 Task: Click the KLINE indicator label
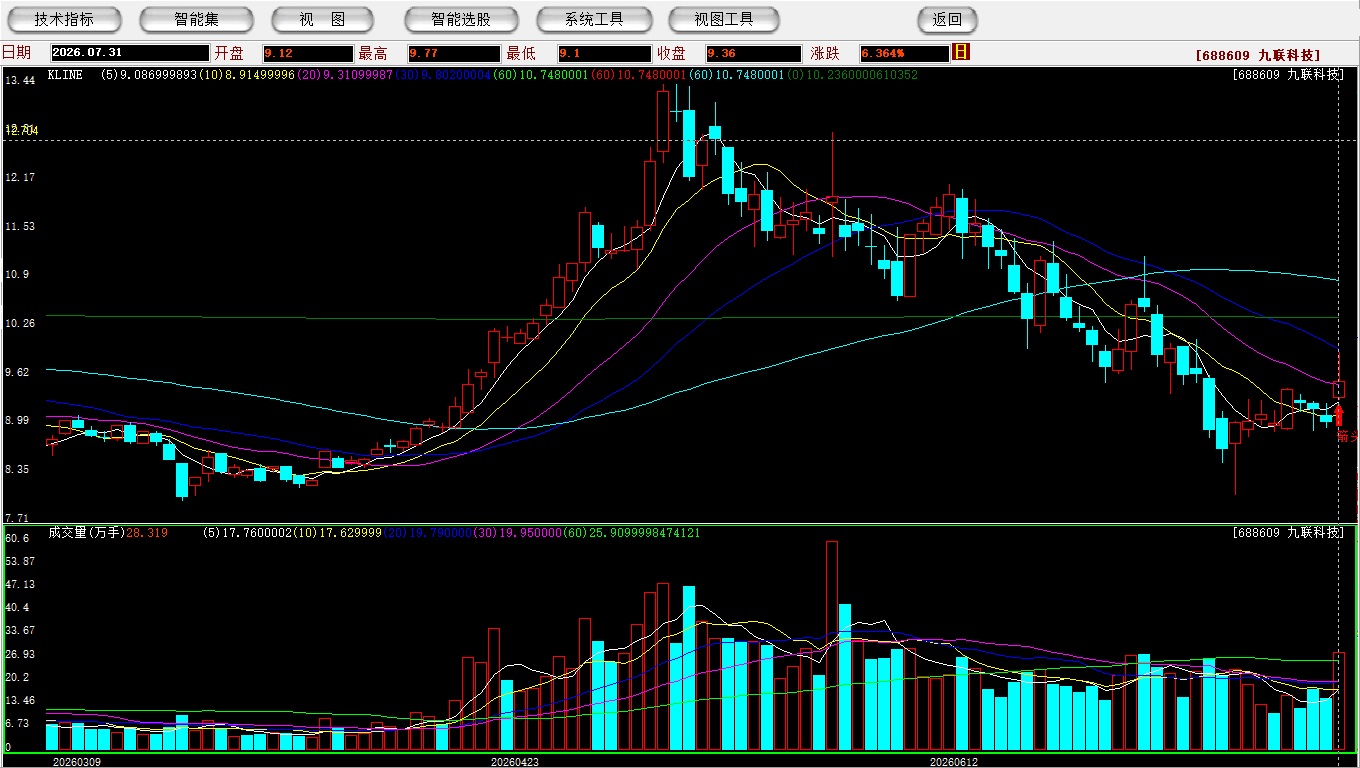65,75
